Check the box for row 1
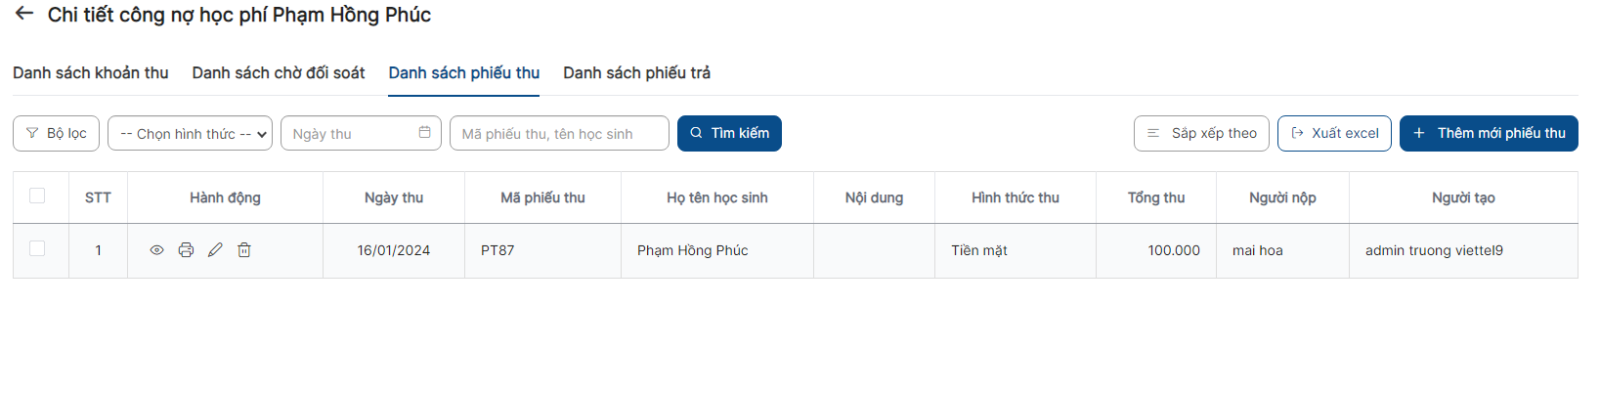 click(37, 249)
